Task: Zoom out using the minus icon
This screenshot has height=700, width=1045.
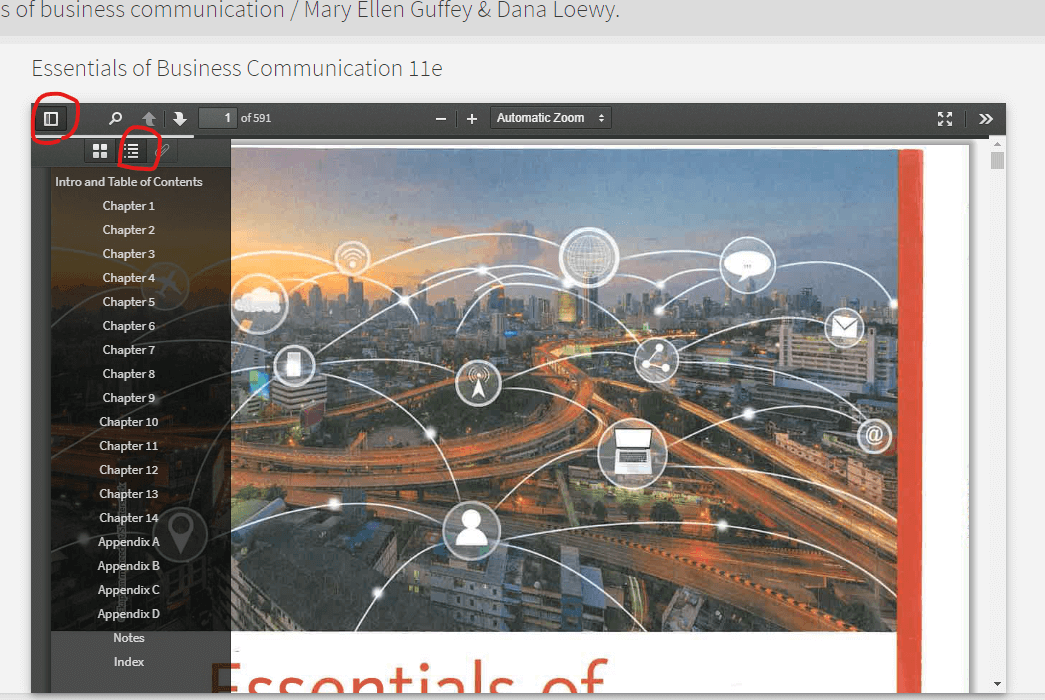Action: click(440, 118)
